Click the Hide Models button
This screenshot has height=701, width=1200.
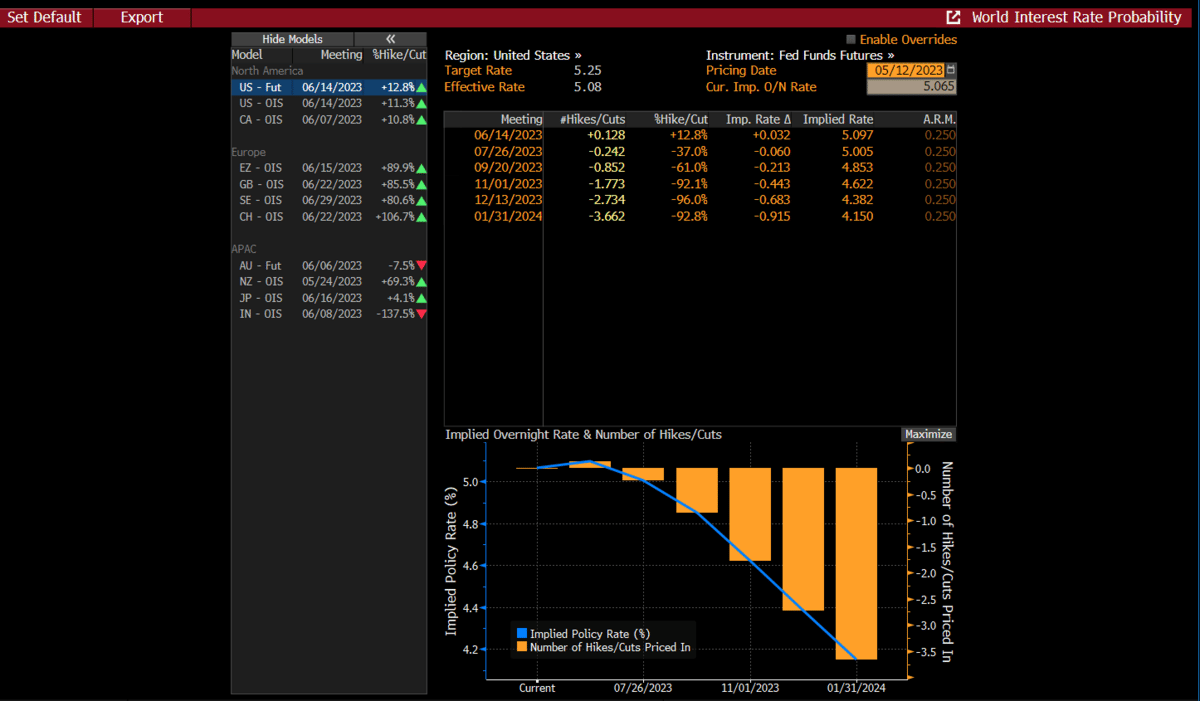[292, 39]
